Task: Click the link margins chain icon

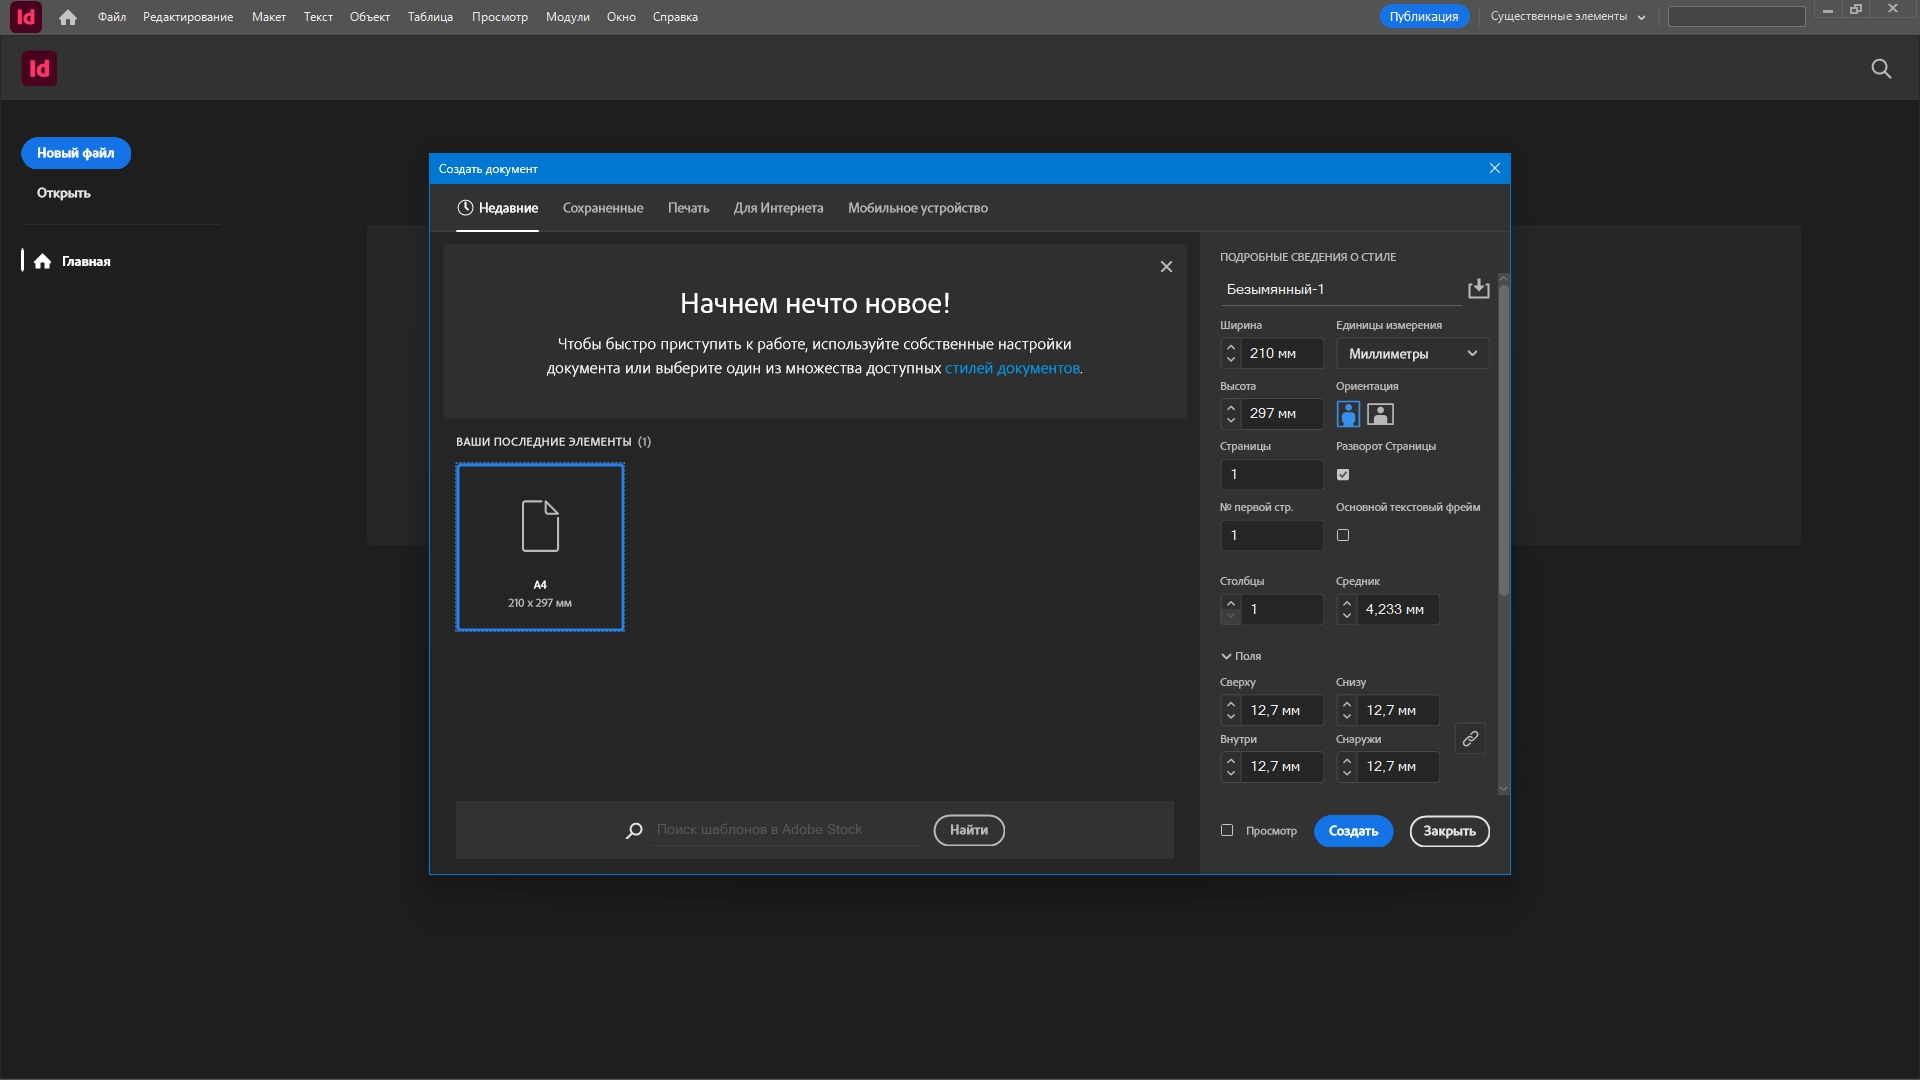Action: coord(1470,739)
